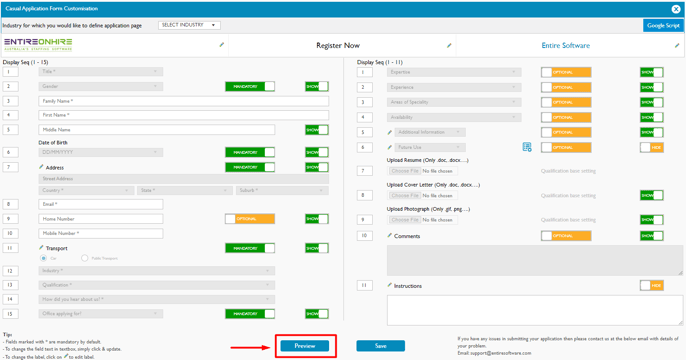Toggle Date of Birth Mandatory switch
The height and width of the screenshot is (360, 686).
[250, 152]
